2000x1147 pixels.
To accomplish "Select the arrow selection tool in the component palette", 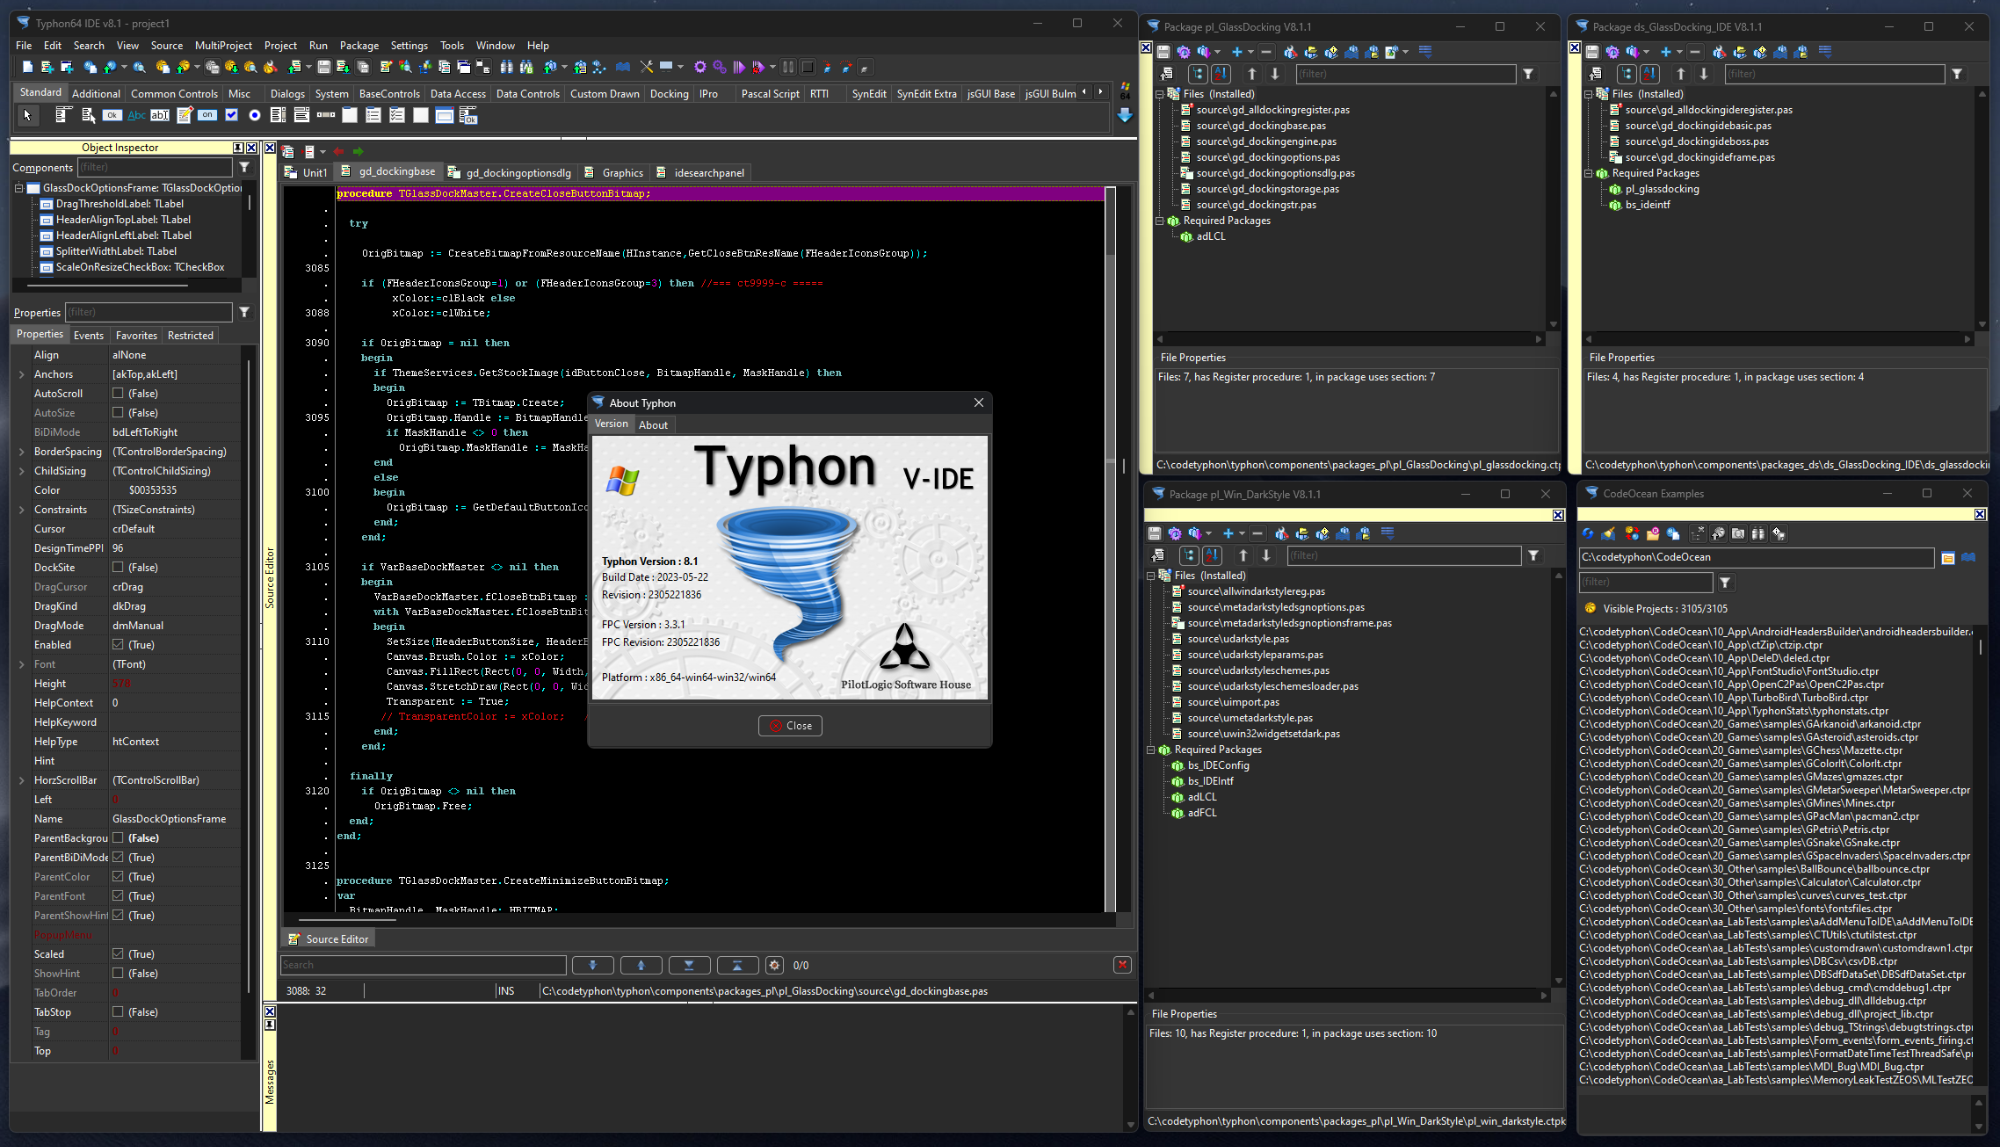I will click(27, 116).
